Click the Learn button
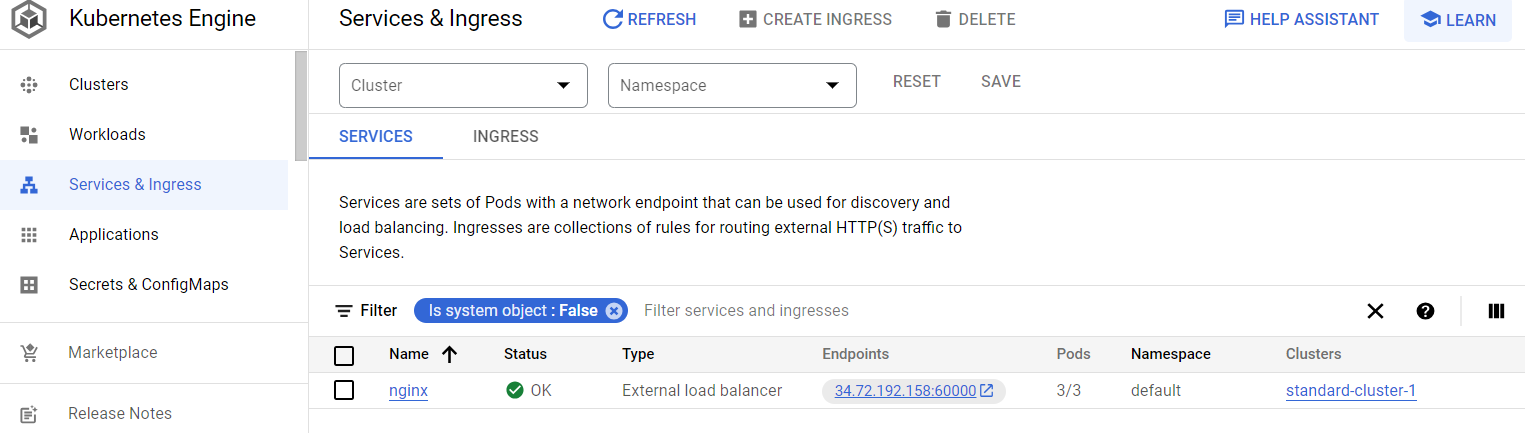The width and height of the screenshot is (1525, 433). coord(1458,20)
